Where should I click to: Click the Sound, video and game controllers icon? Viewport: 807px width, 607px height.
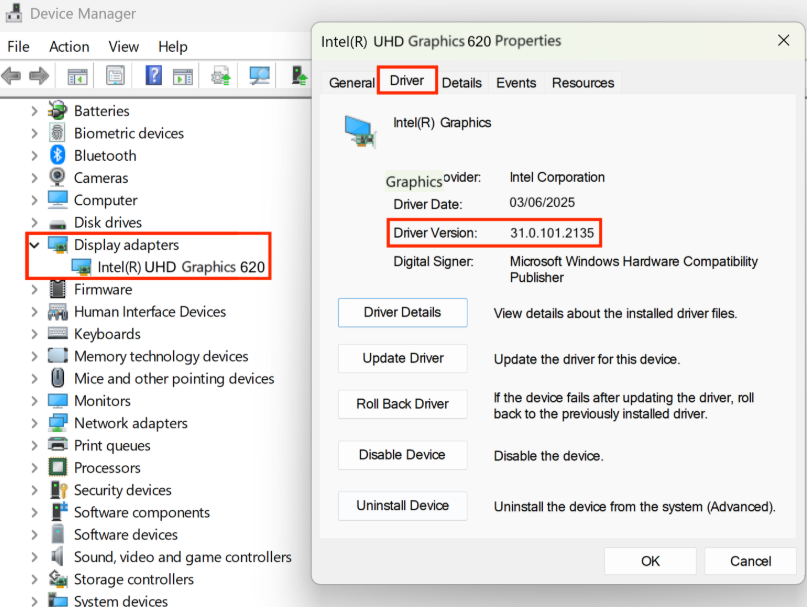[58, 557]
